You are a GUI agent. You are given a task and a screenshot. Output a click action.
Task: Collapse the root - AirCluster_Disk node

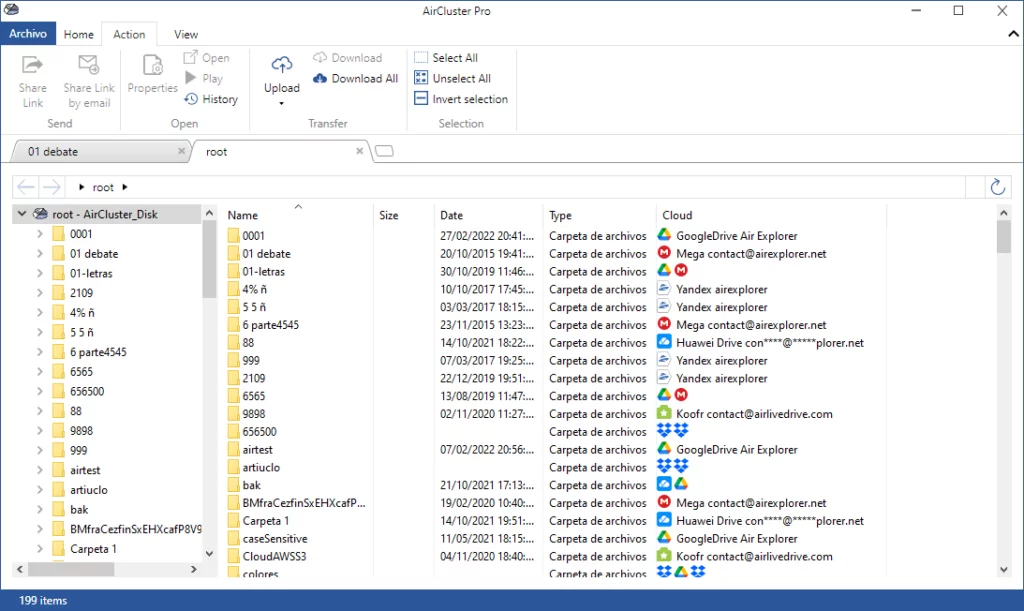point(22,214)
